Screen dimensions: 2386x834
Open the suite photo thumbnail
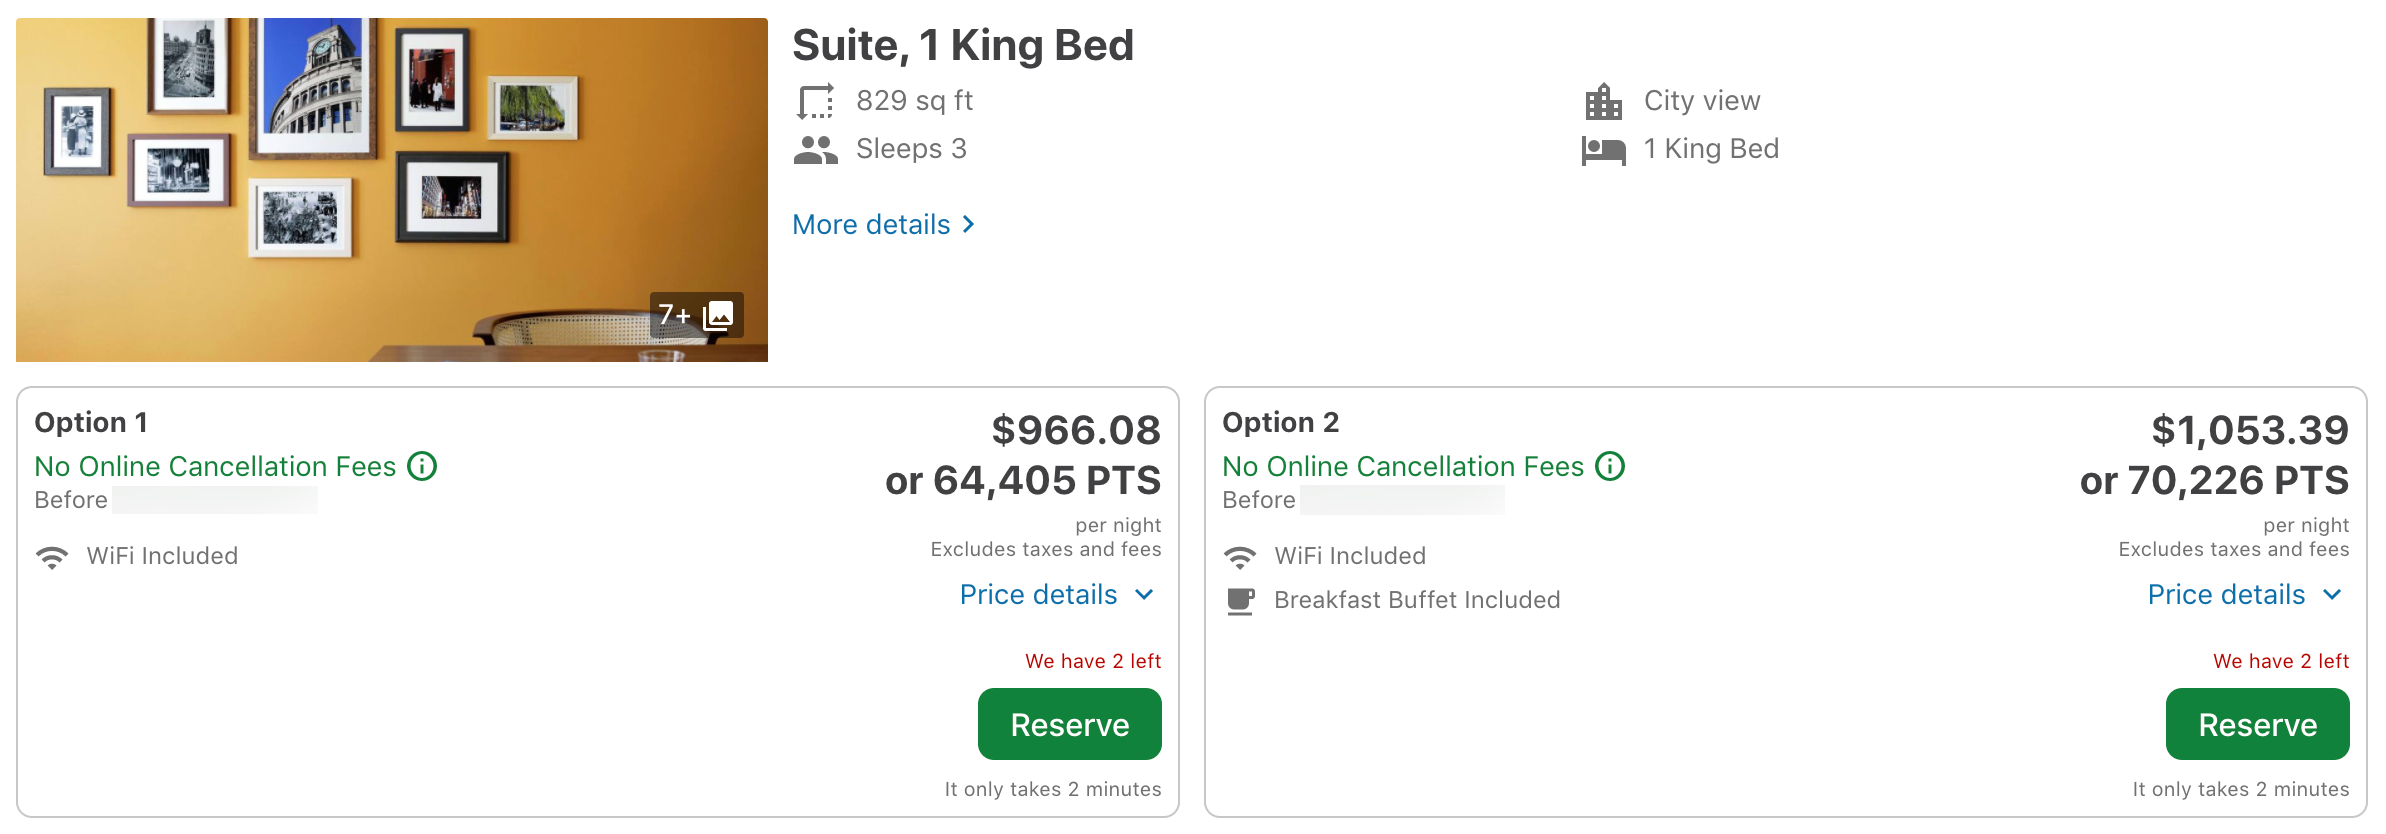point(390,190)
